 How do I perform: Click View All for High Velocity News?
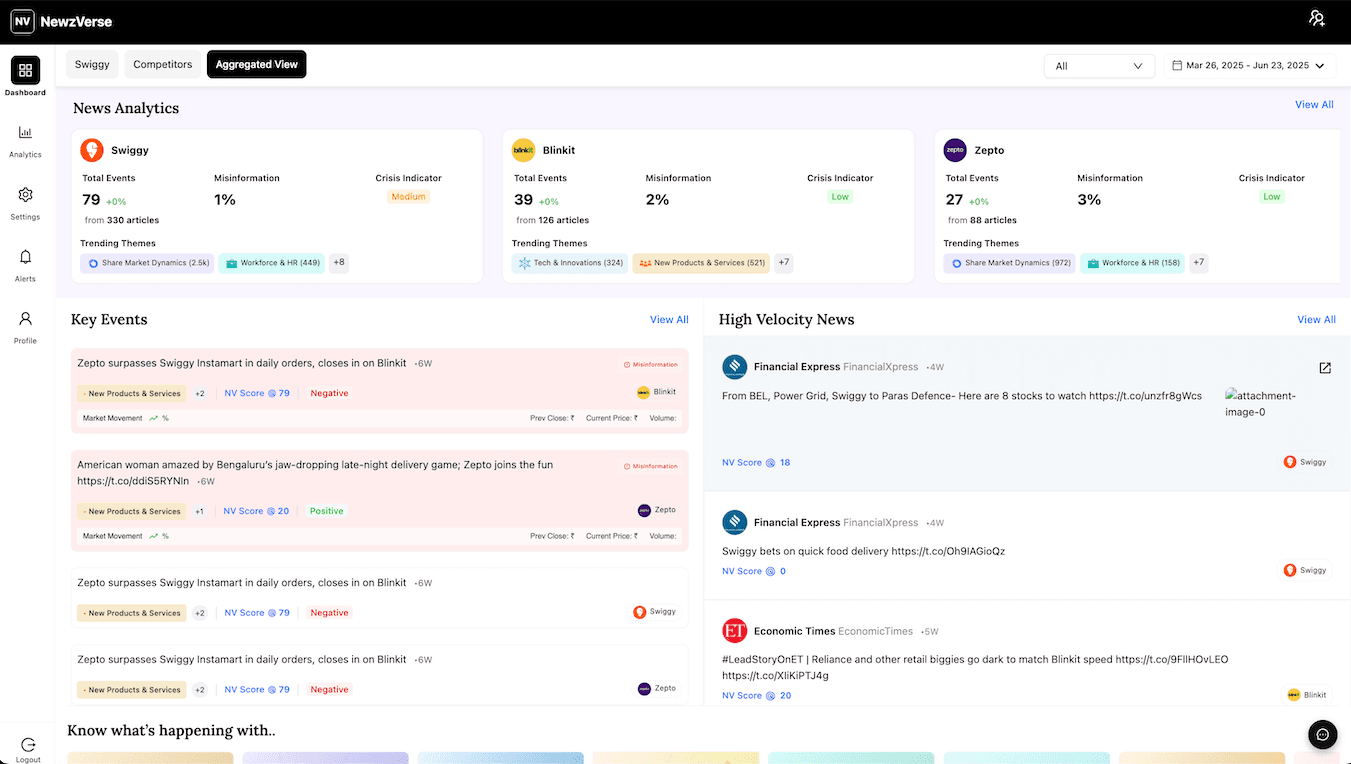coord(1316,320)
